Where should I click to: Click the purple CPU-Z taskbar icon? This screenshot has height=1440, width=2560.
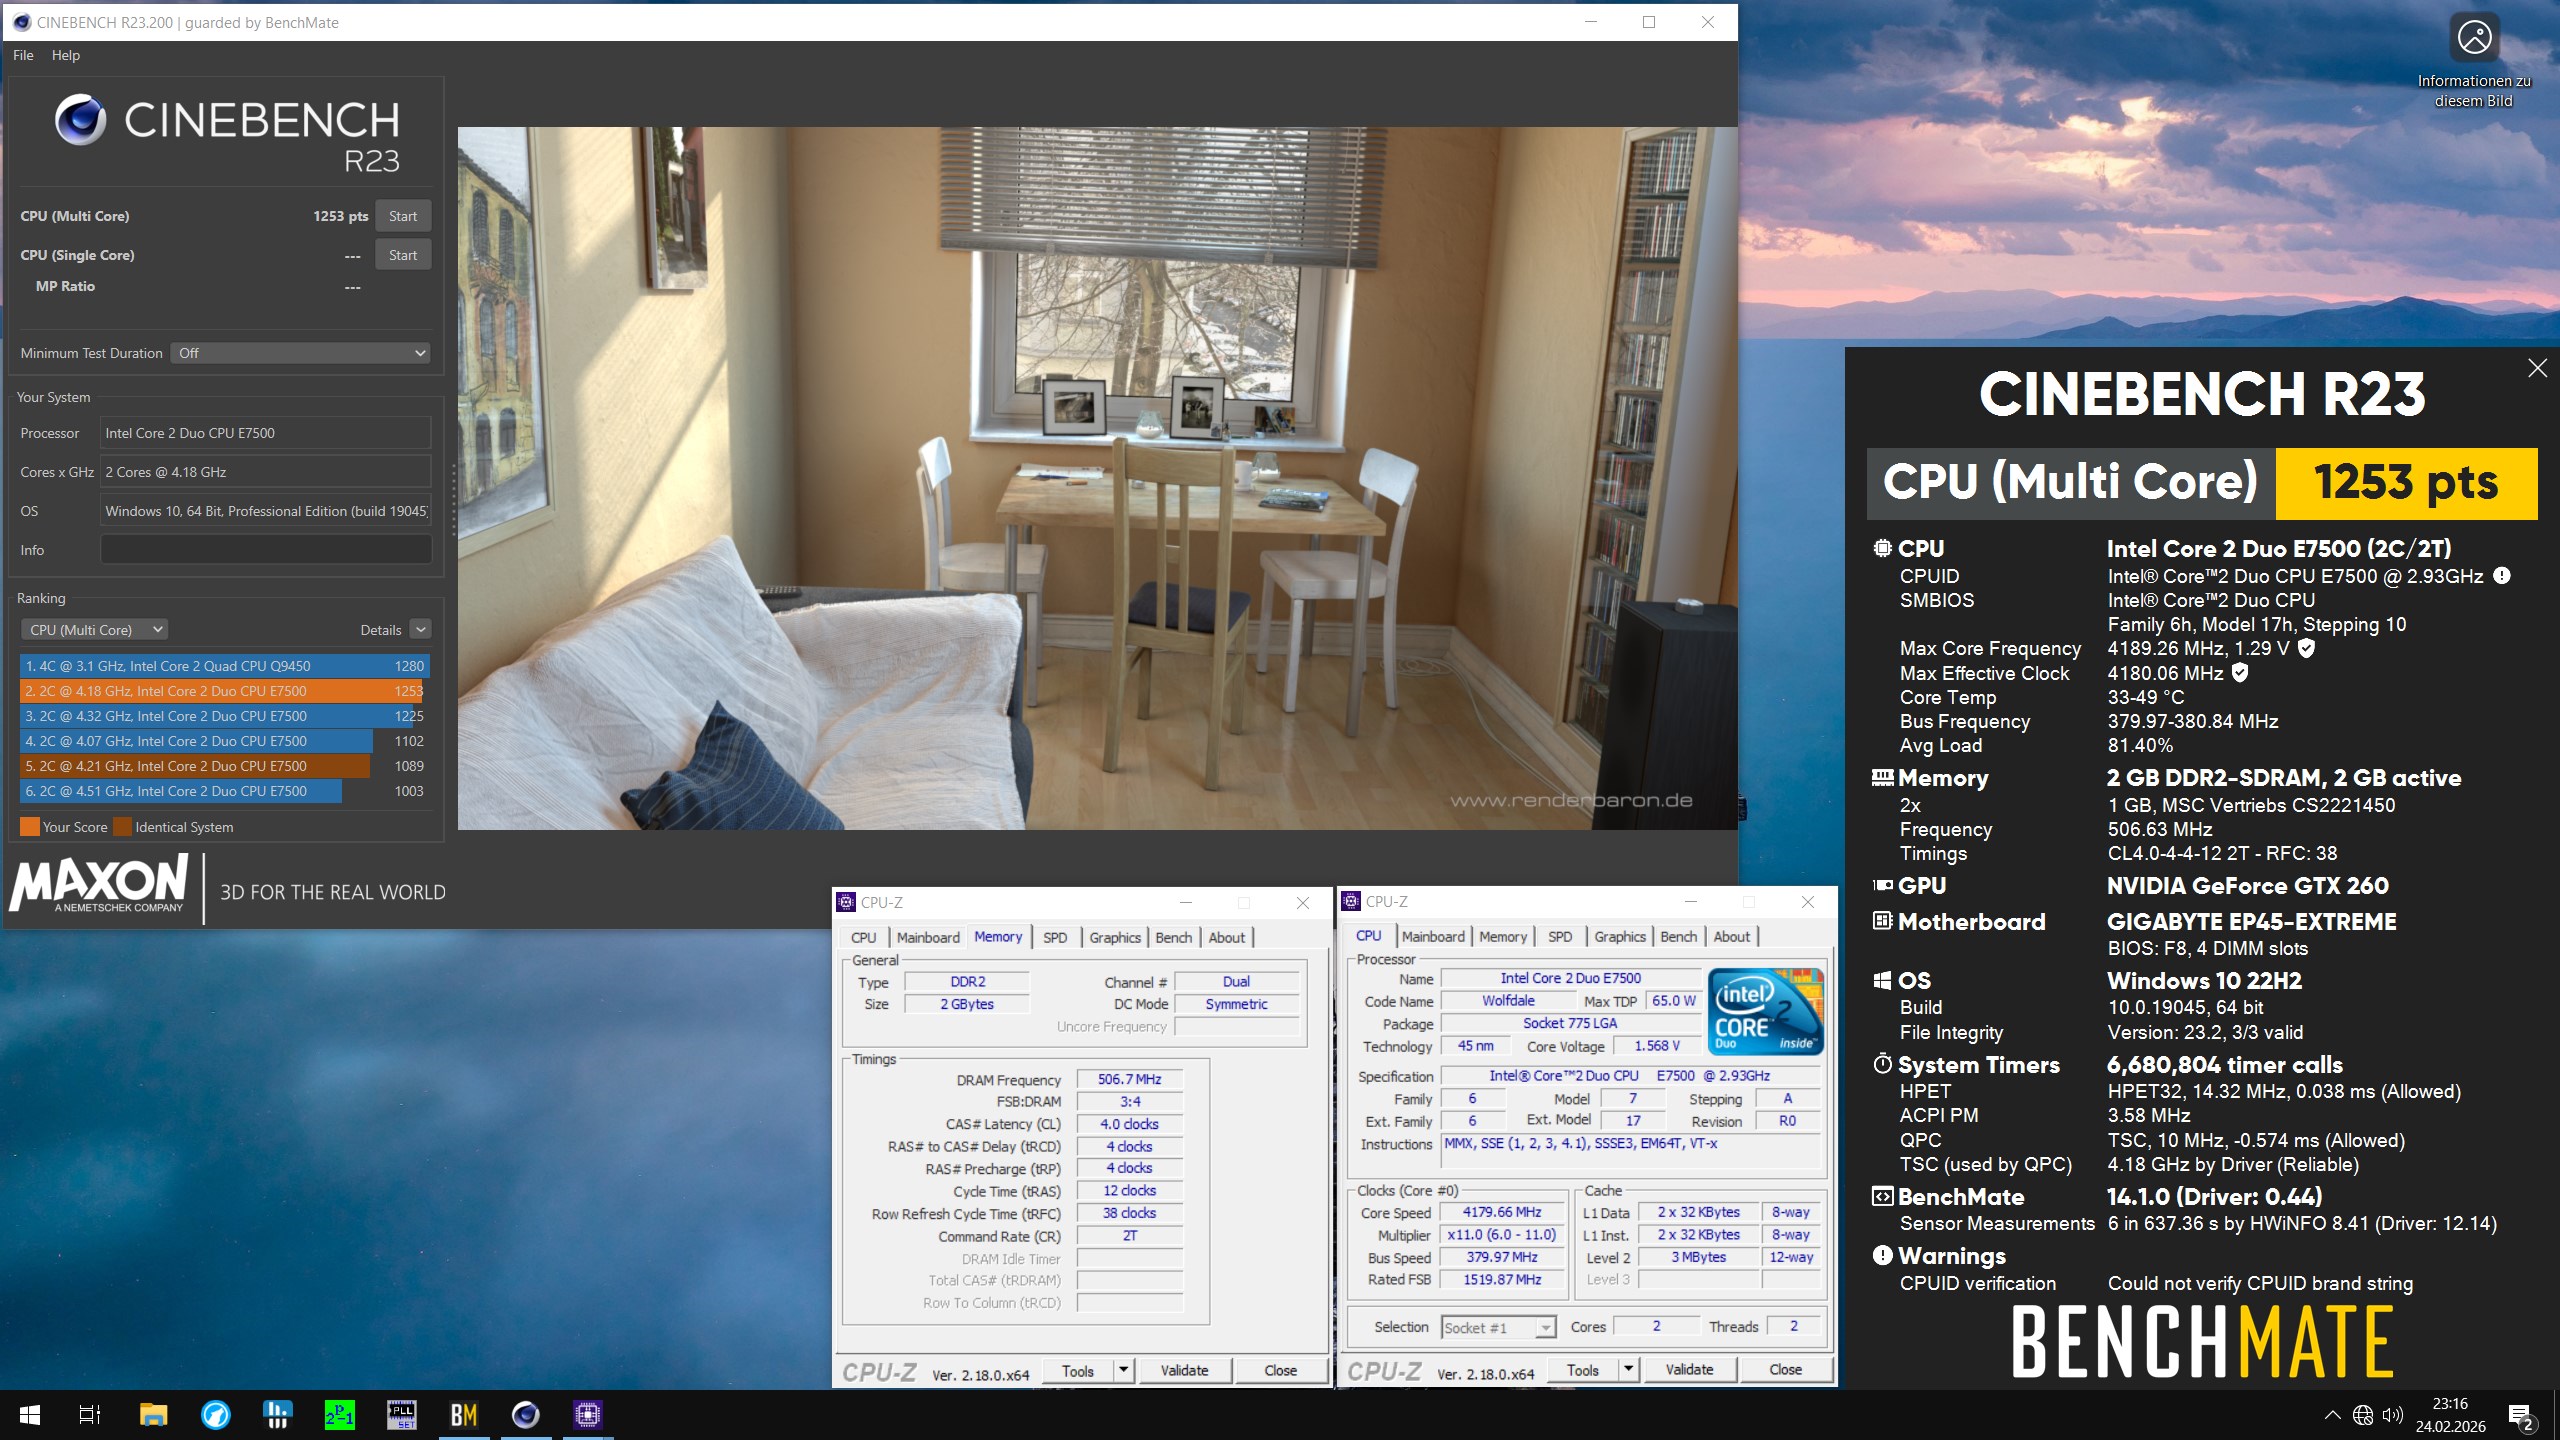point(587,1415)
